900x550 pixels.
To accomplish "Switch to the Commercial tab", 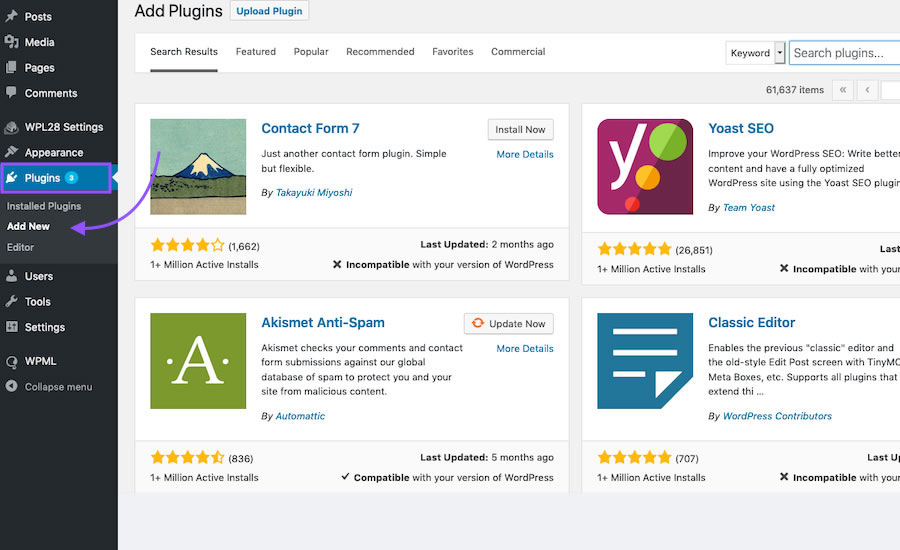I will [x=518, y=52].
